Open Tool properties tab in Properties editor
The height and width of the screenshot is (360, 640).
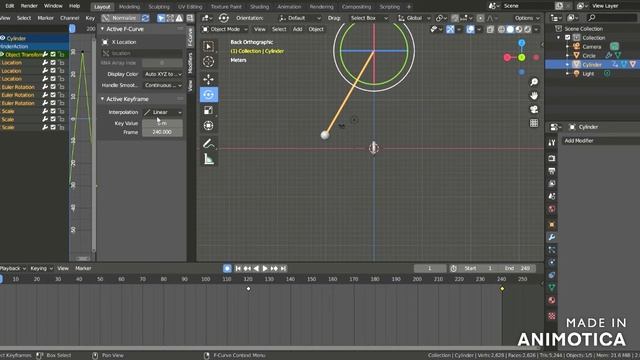click(x=552, y=143)
